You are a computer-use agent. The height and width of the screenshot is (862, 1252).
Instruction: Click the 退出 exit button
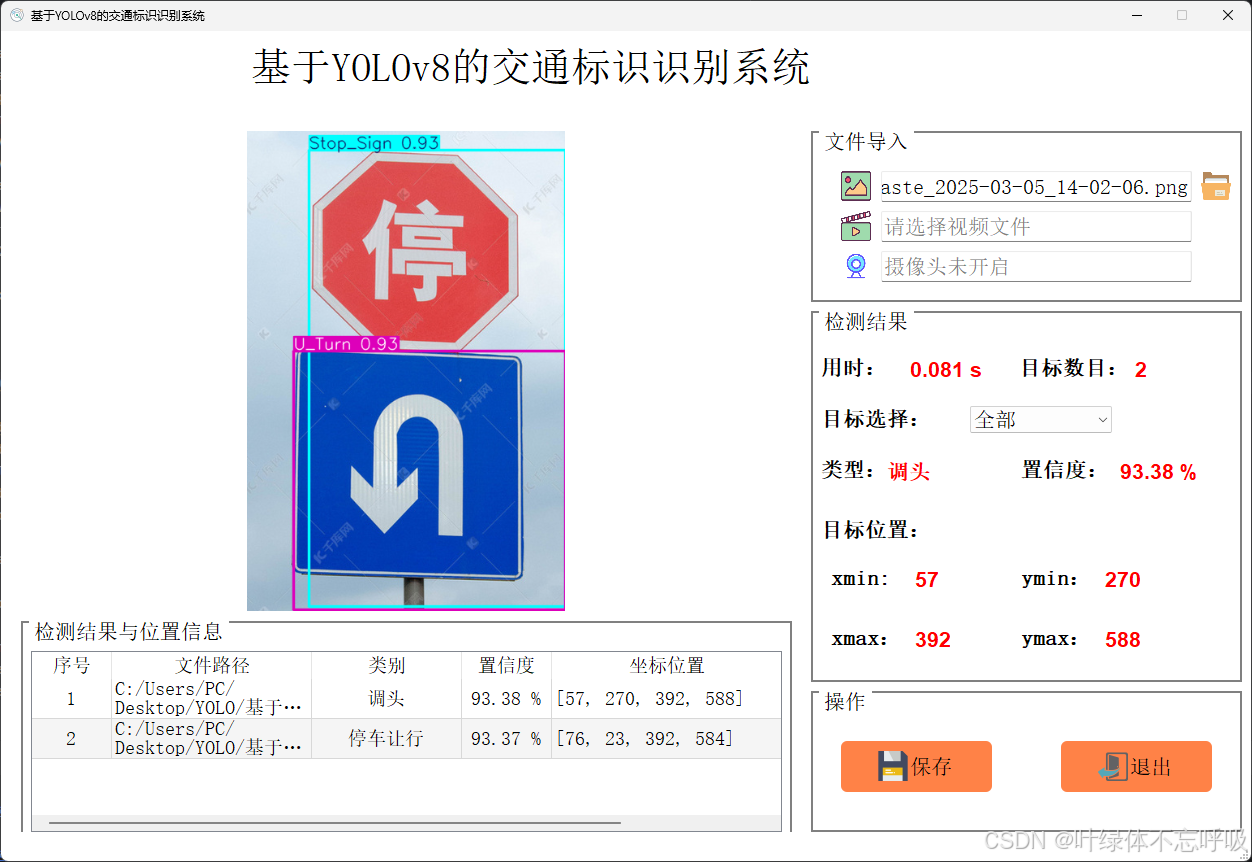pyautogui.click(x=1136, y=767)
